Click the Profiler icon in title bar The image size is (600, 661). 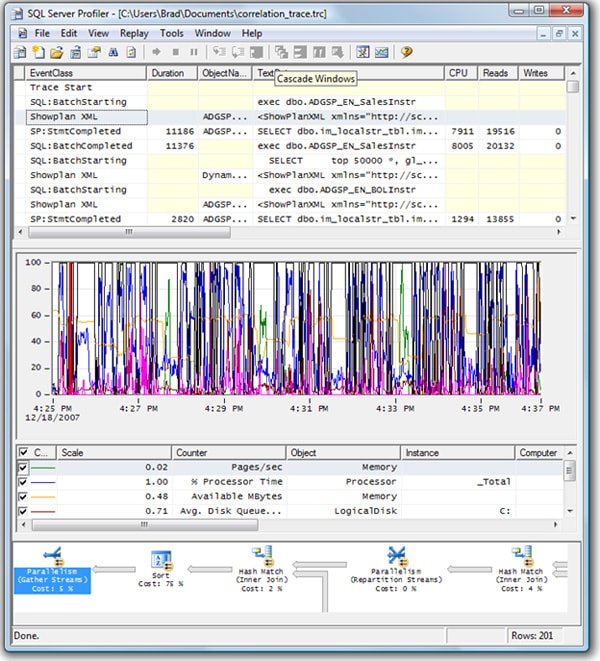tap(18, 14)
